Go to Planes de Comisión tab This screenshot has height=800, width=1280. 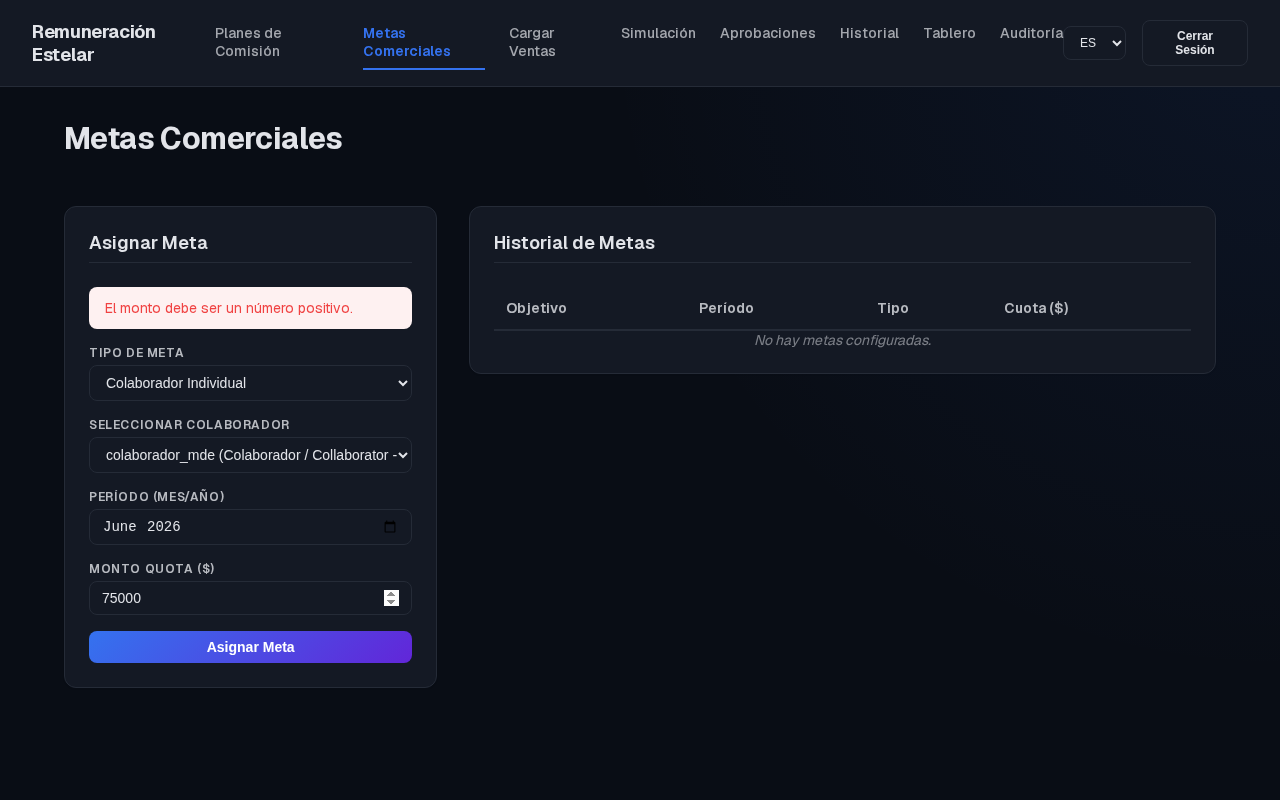(277, 43)
